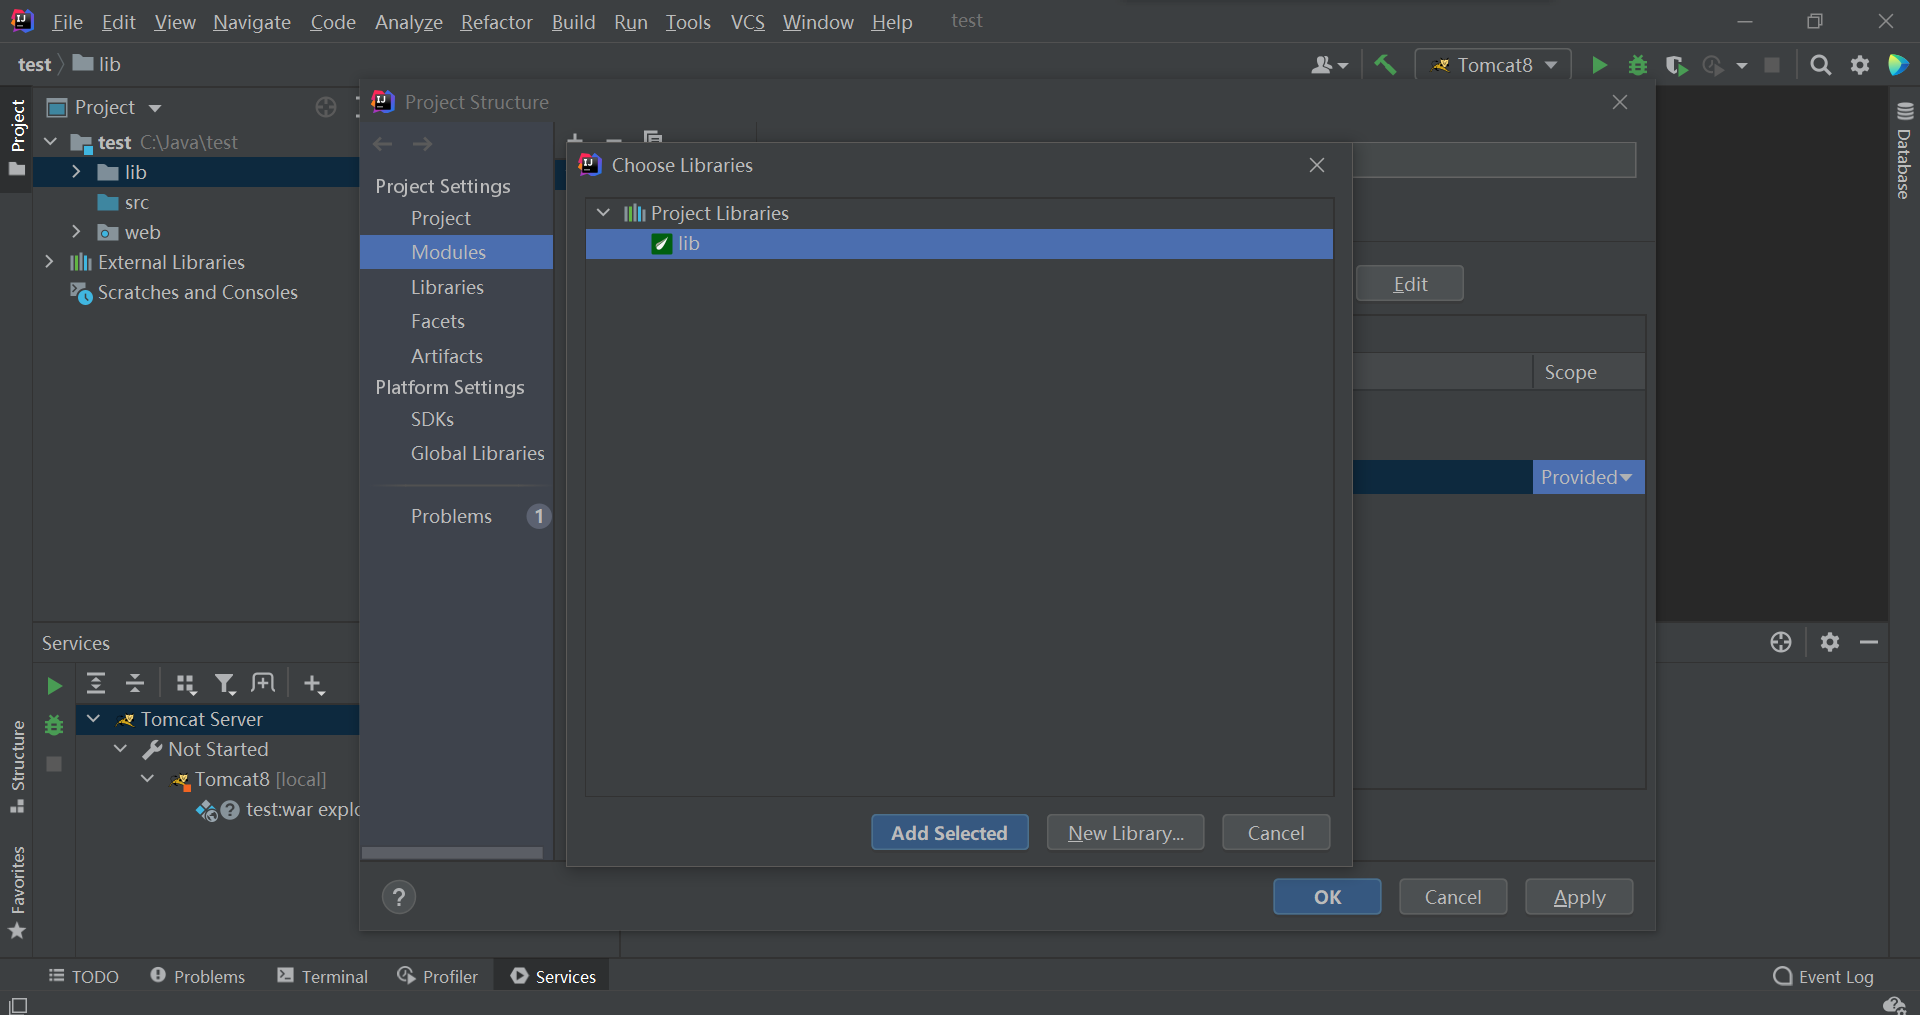Collapse the Tomcat Server node
Screen dimensions: 1920x1015
pyautogui.click(x=93, y=719)
